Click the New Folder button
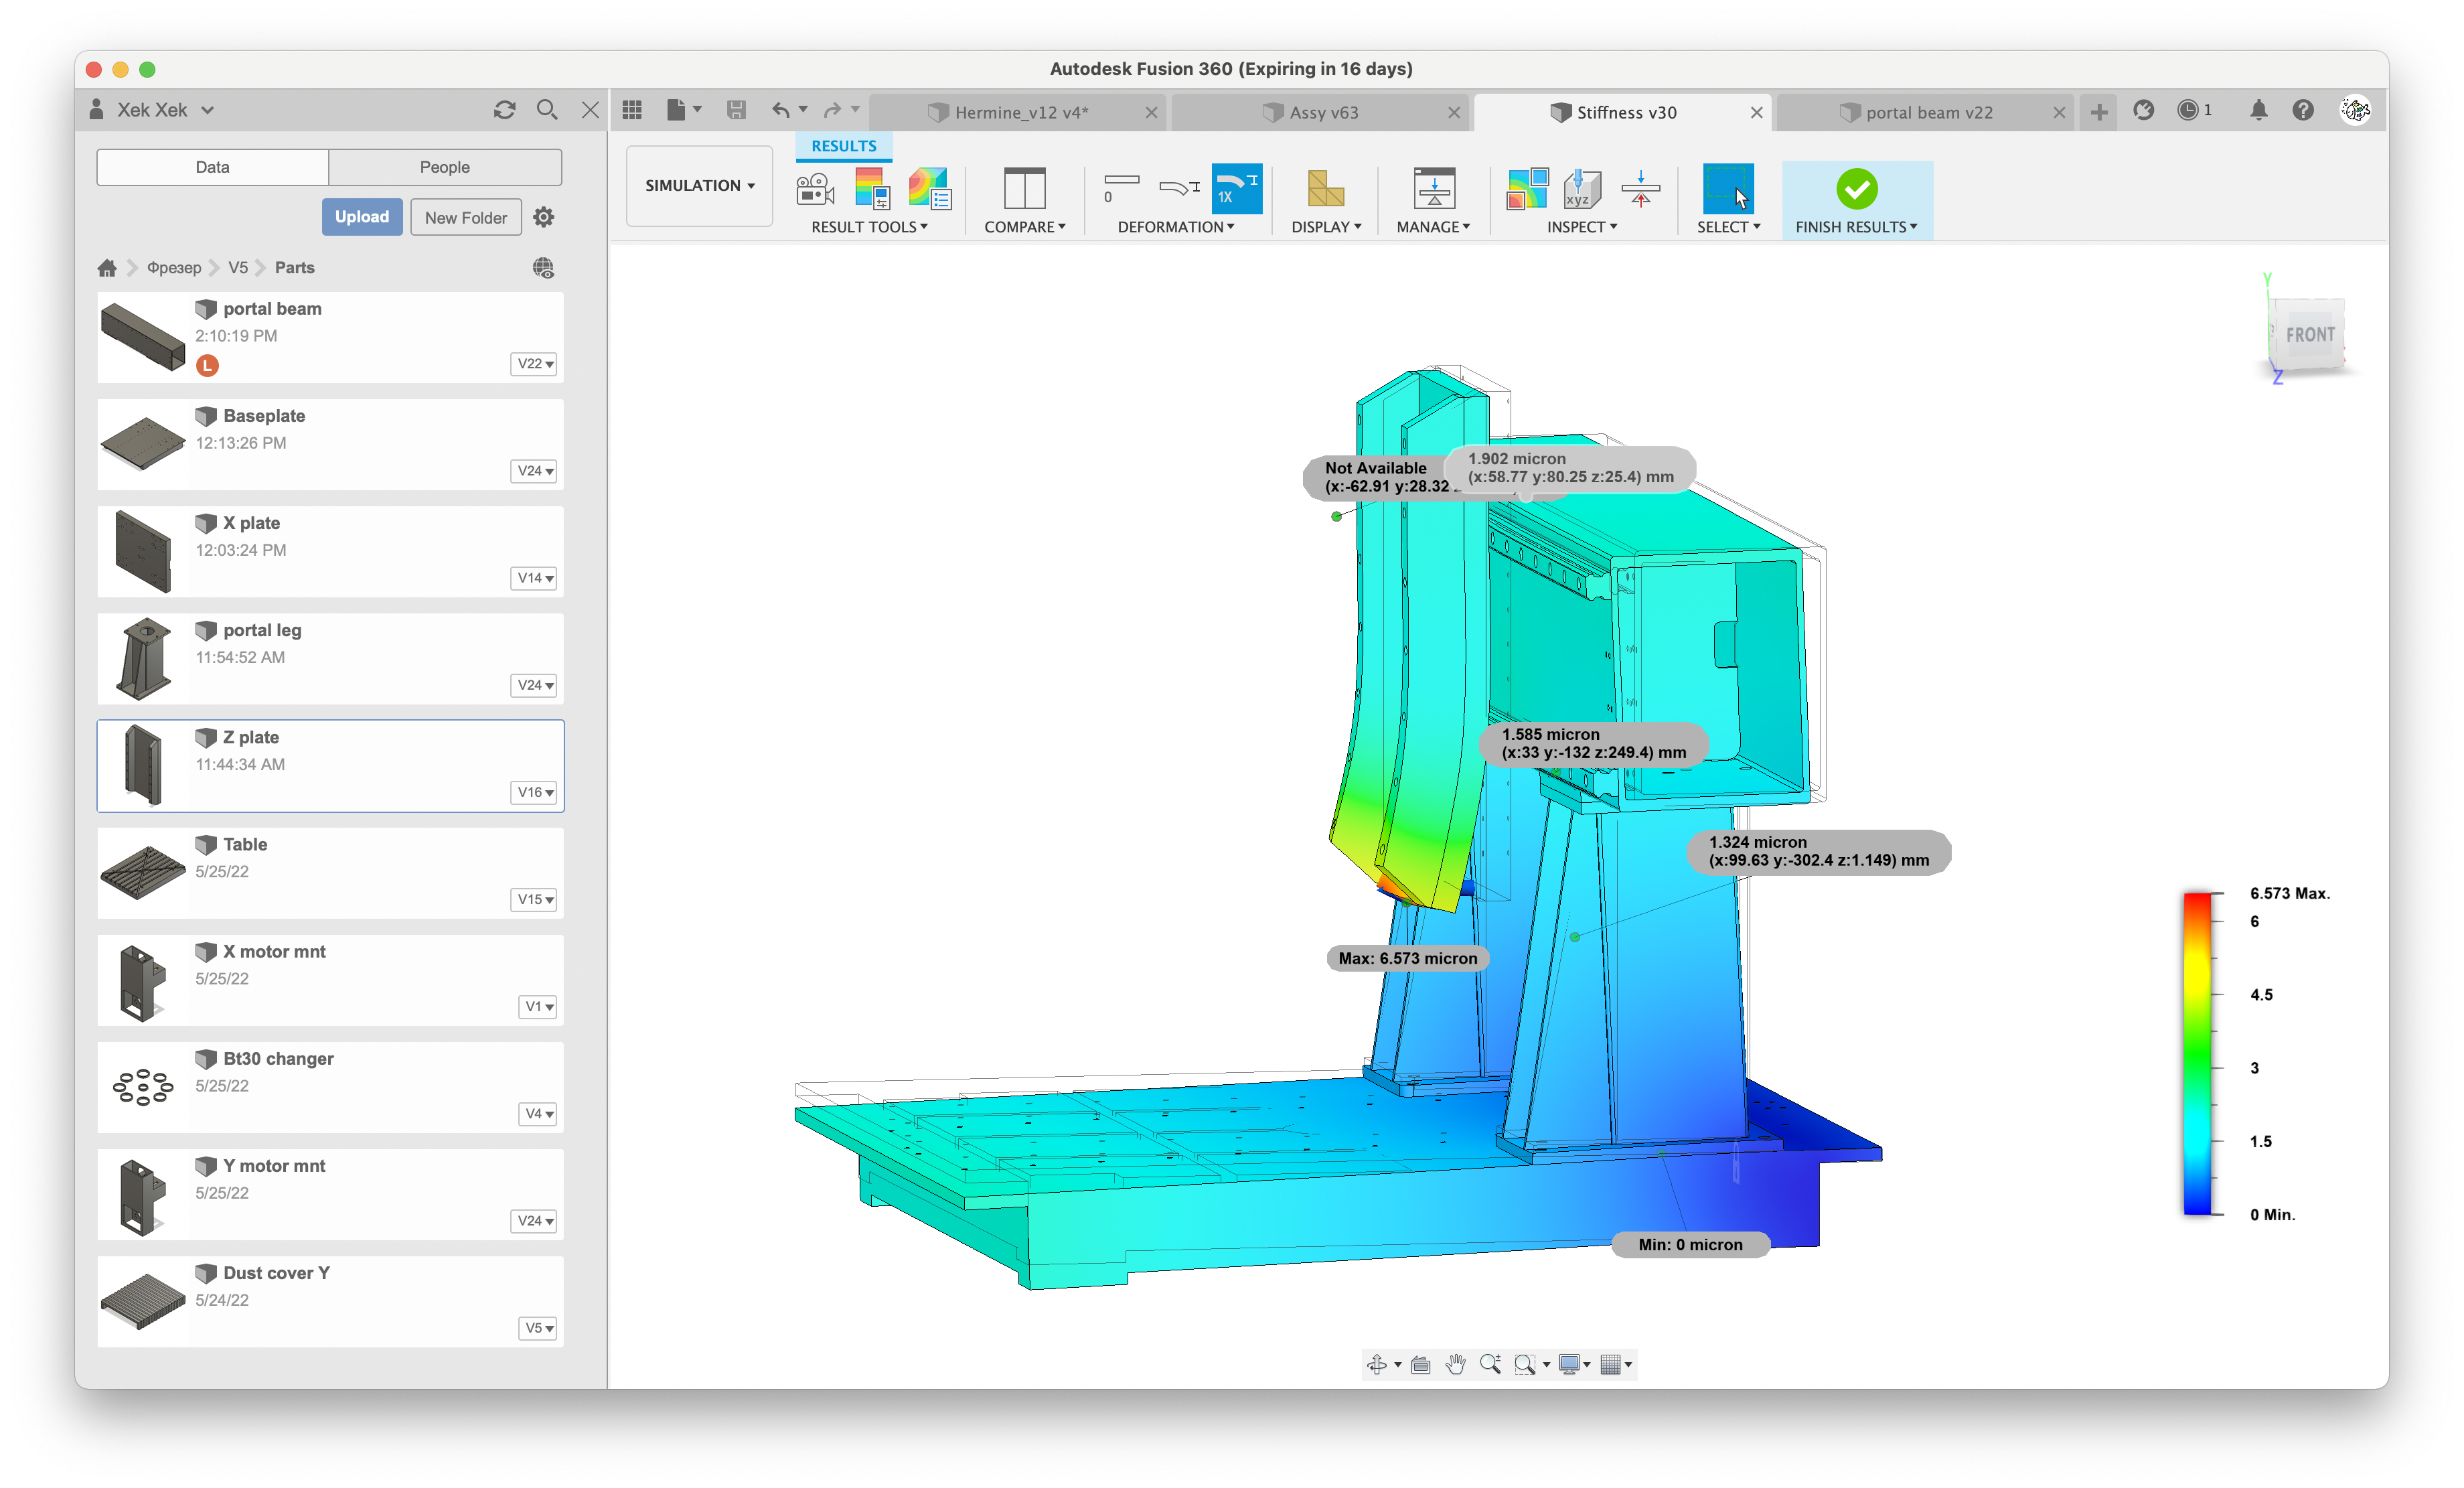This screenshot has height=1488, width=2464. pos(465,217)
